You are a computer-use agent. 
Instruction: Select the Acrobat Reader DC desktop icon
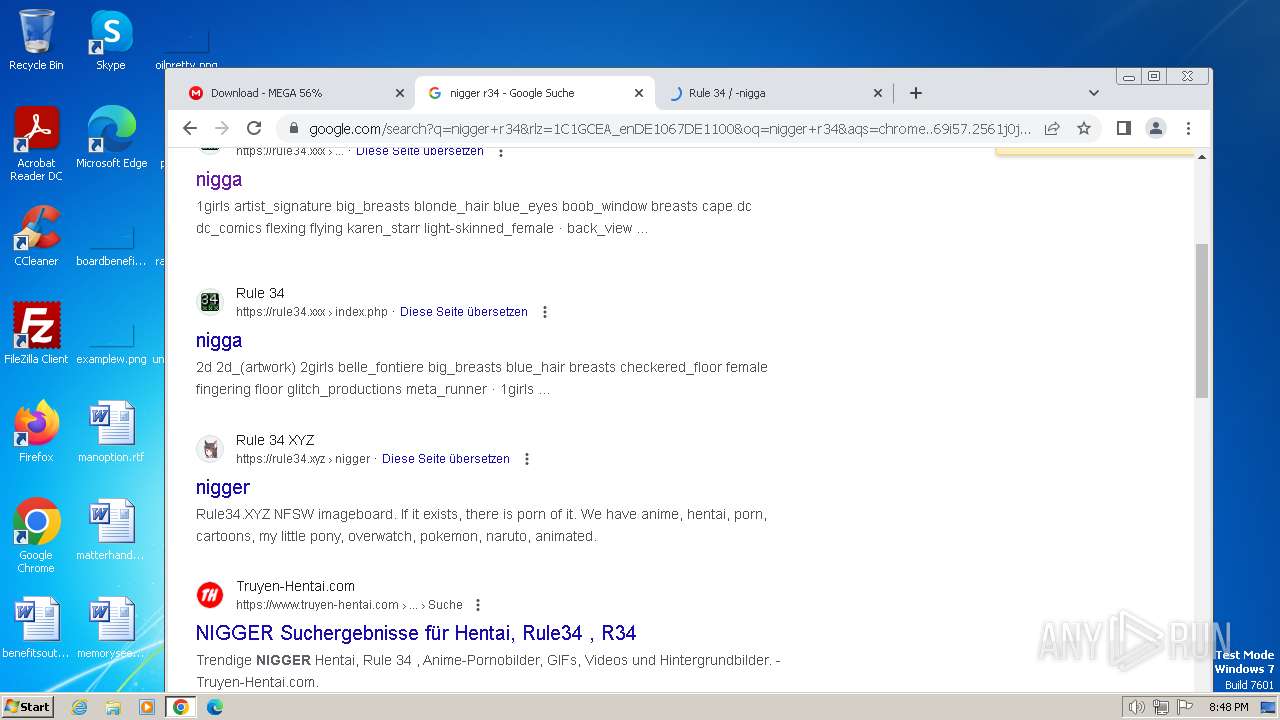coord(36,145)
